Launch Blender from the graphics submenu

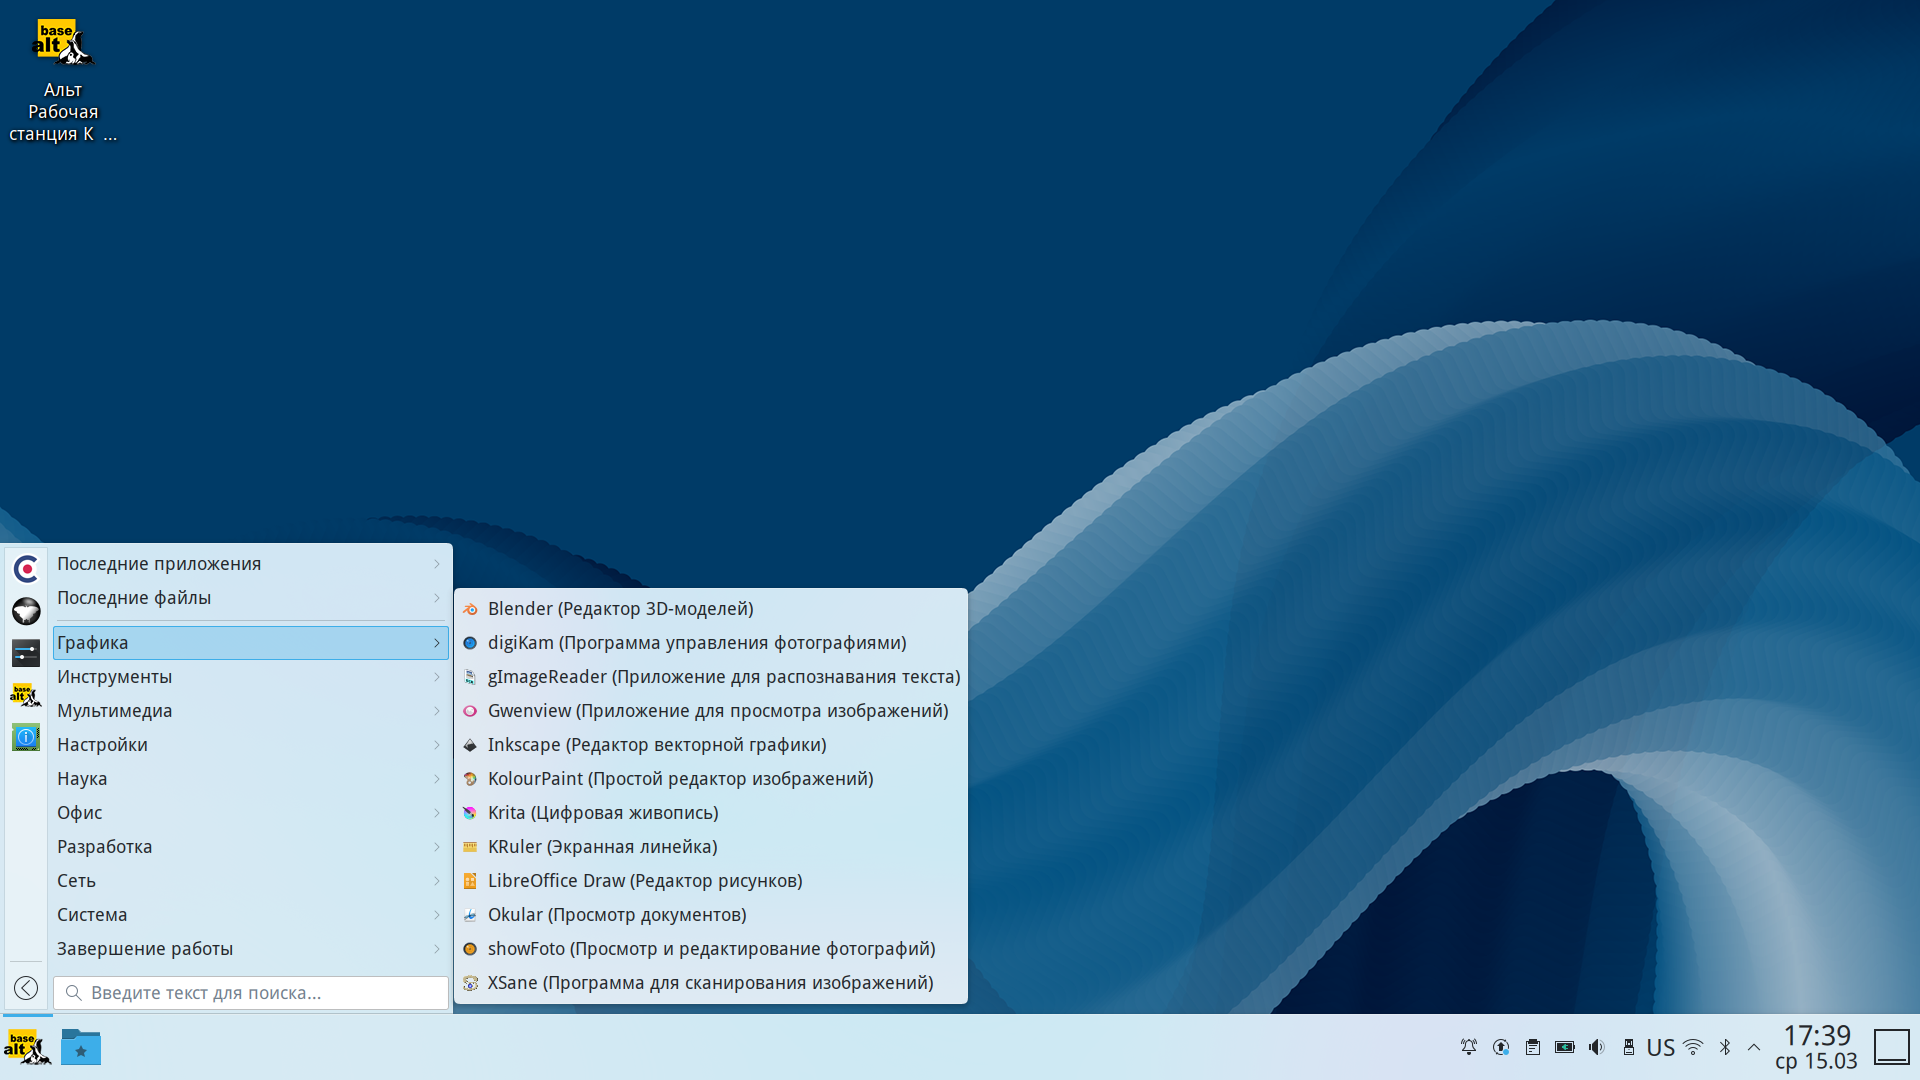click(710, 609)
